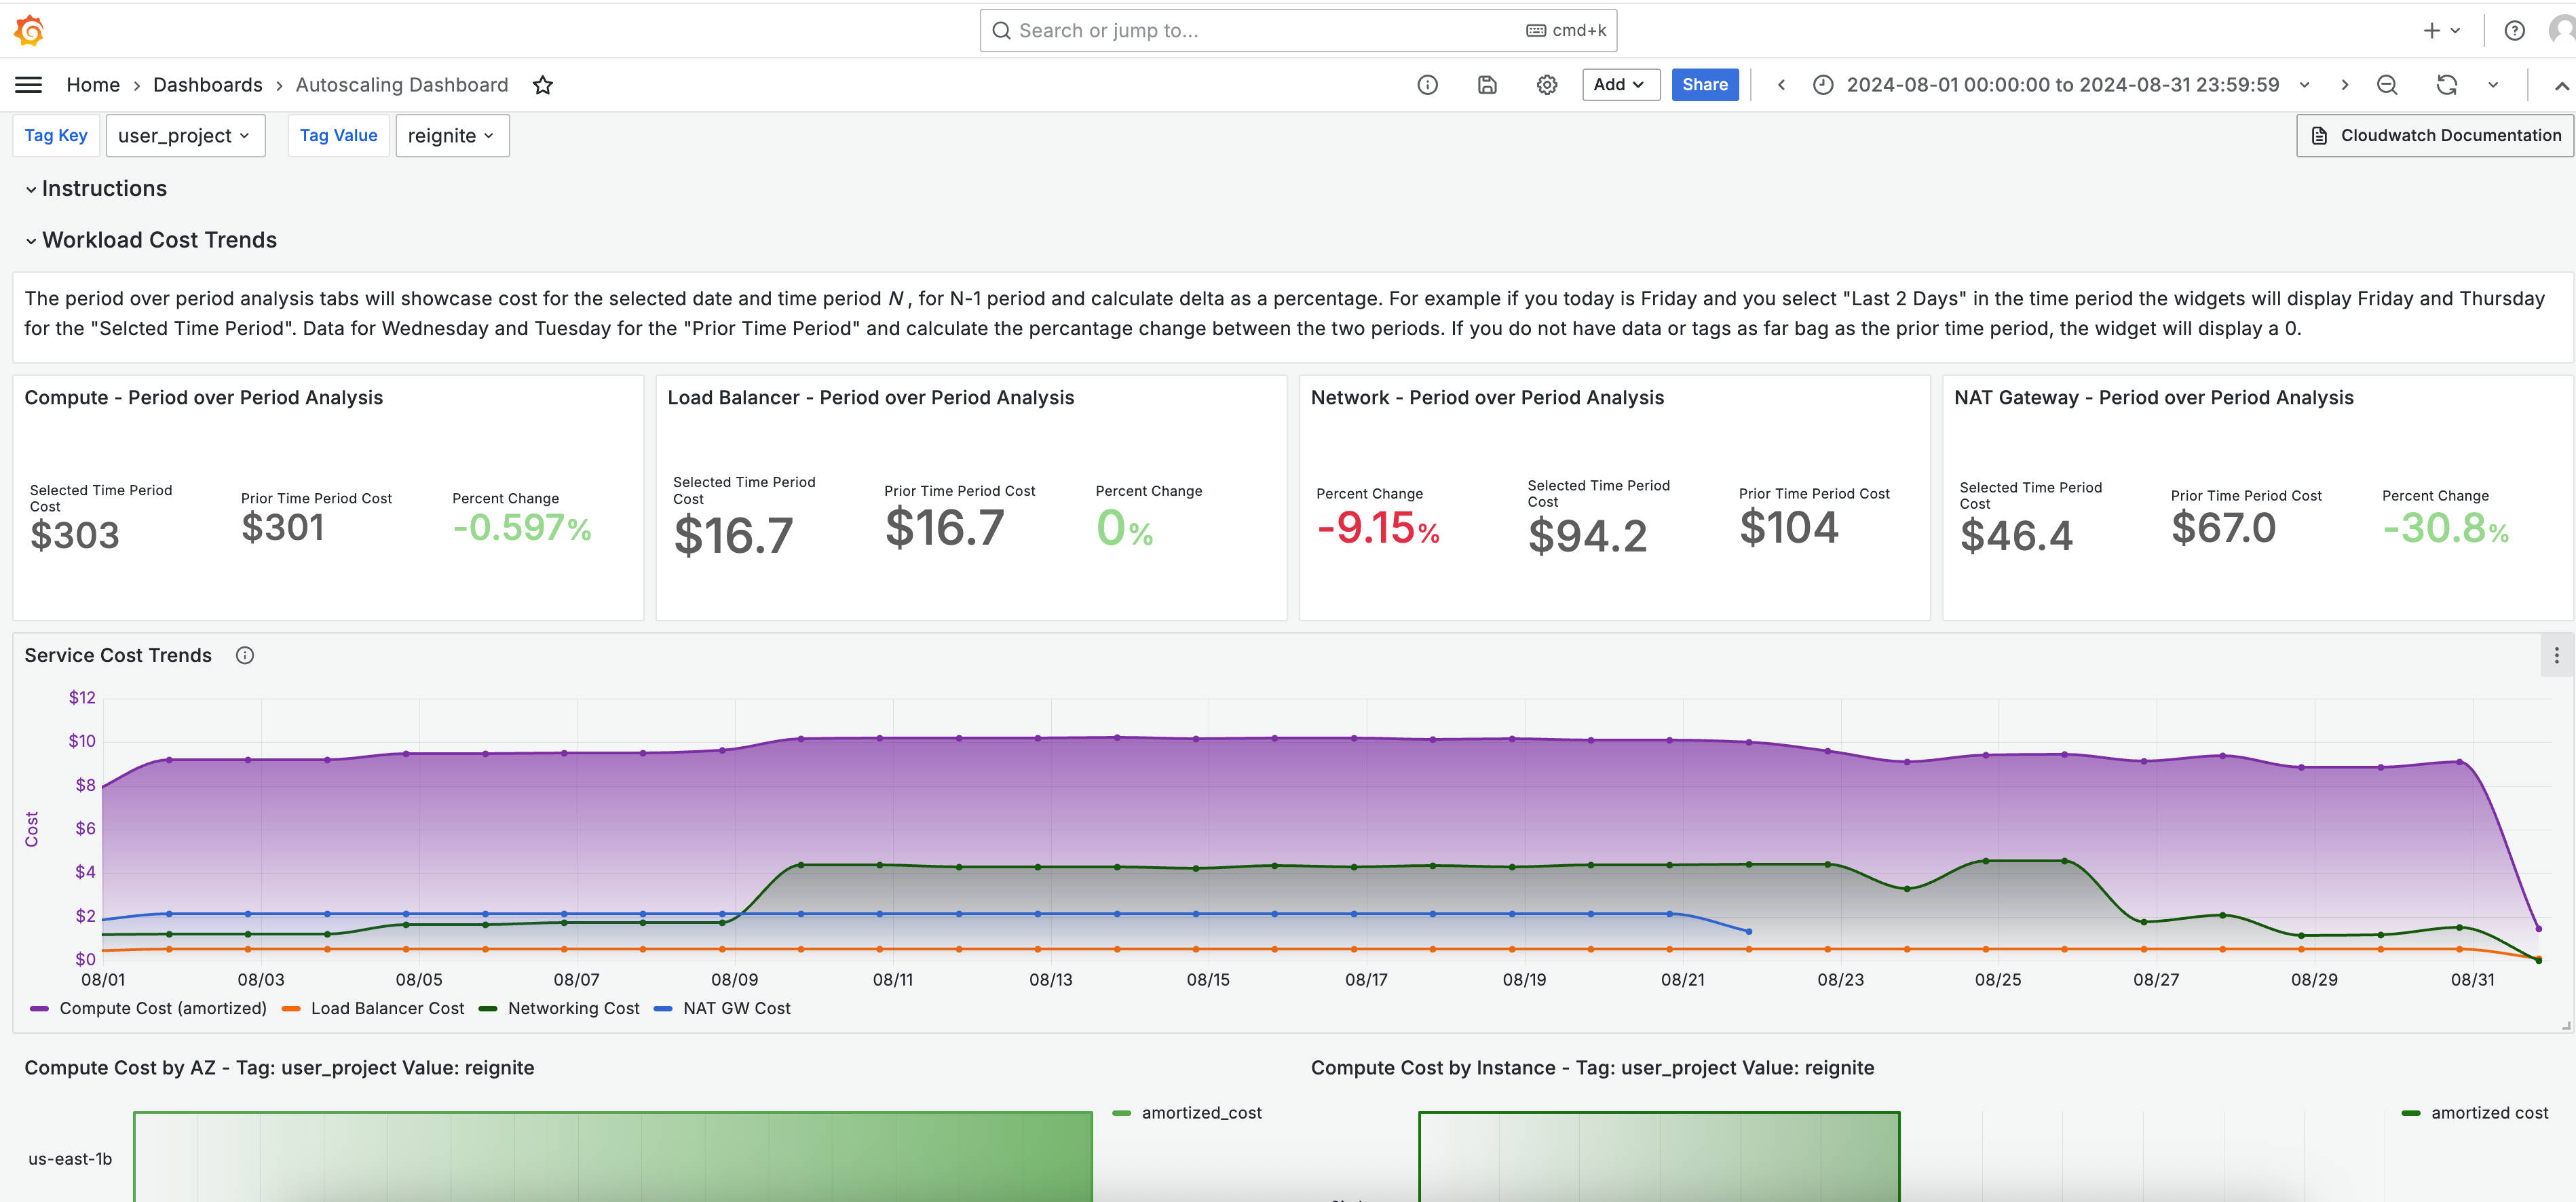Toggle the hamburger navigation menu

[x=29, y=85]
